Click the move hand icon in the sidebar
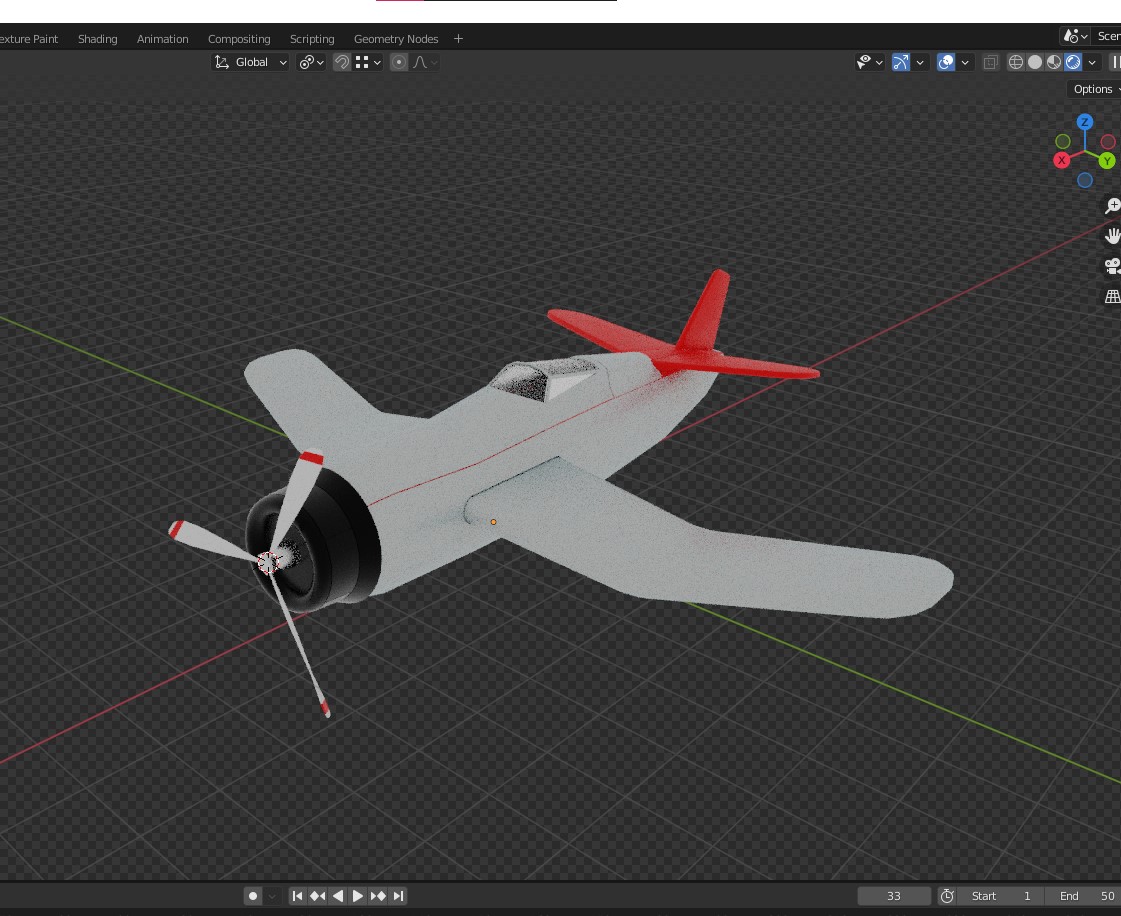The width and height of the screenshot is (1121, 916). coord(1112,236)
